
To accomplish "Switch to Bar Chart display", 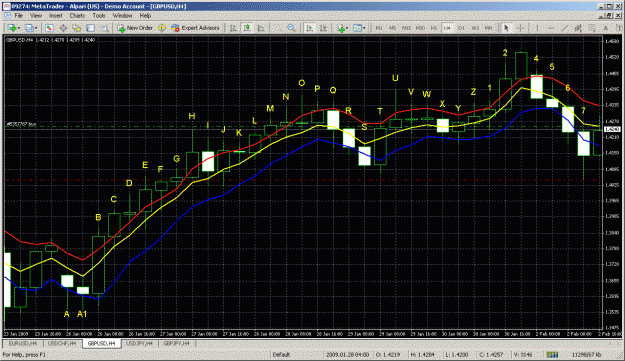I will (x=233, y=28).
